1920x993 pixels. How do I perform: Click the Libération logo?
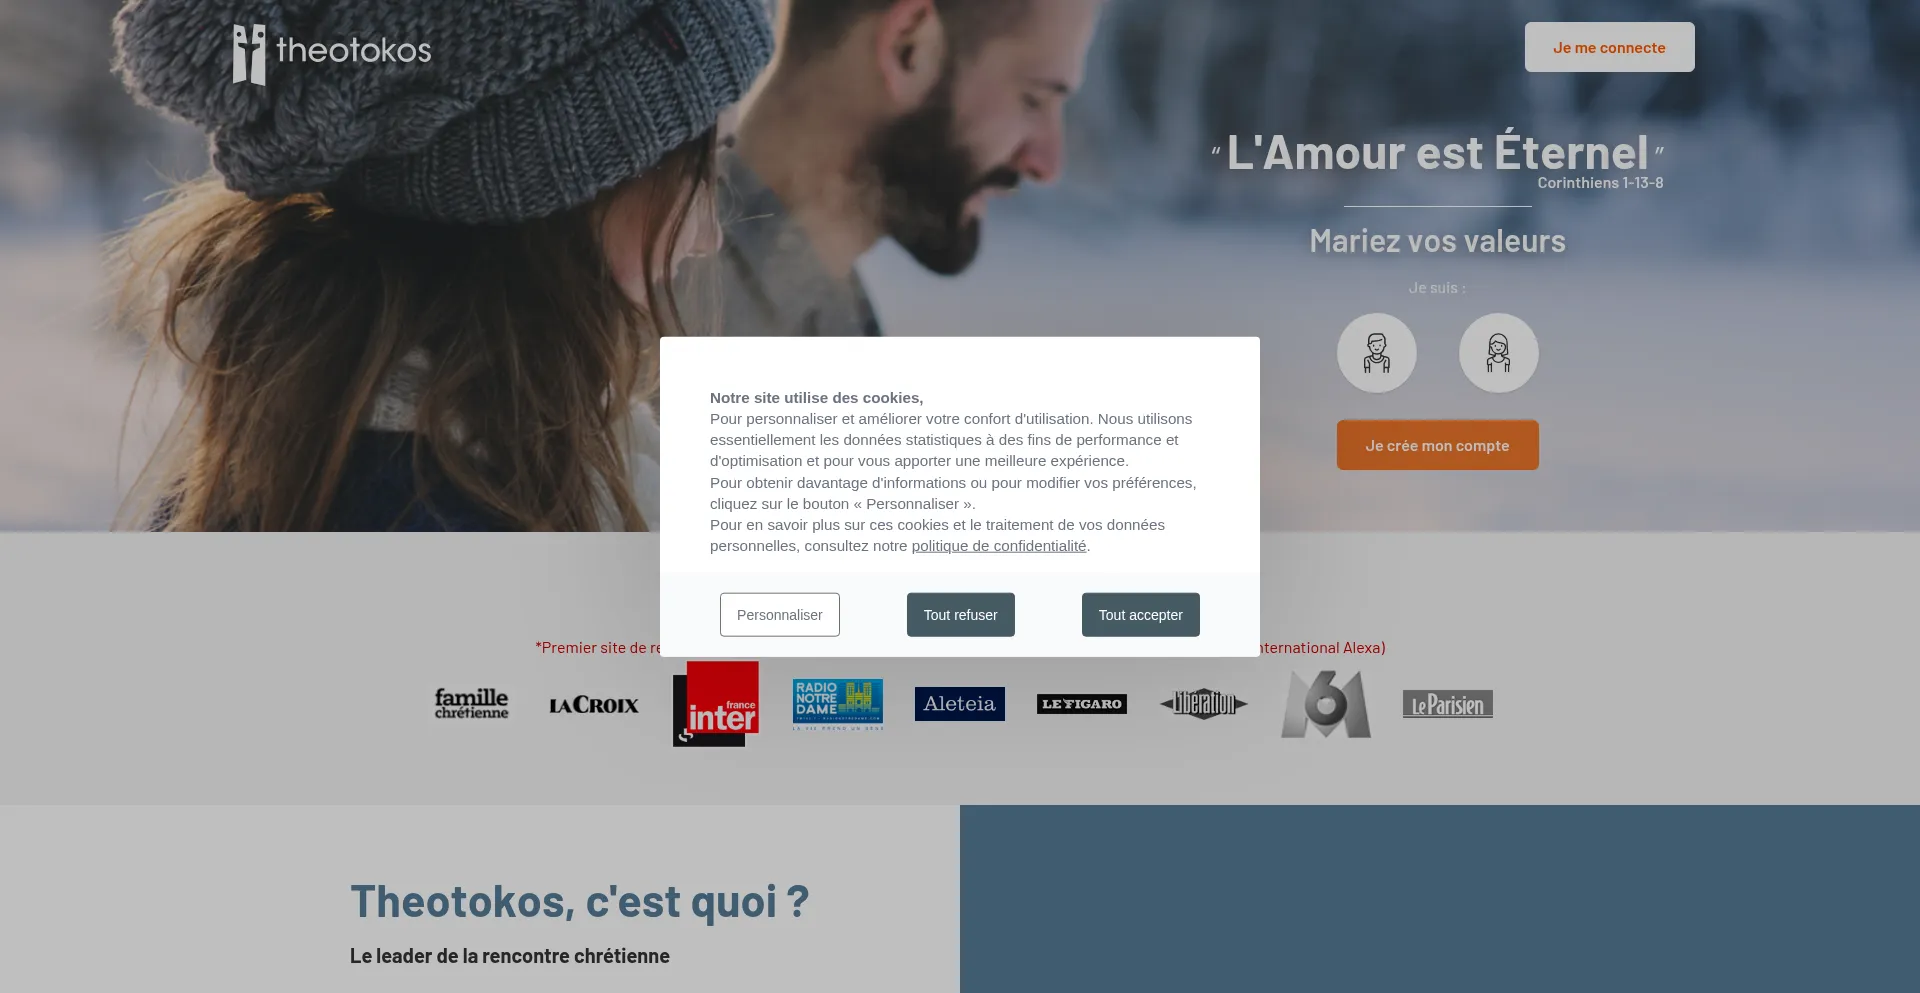click(1204, 704)
